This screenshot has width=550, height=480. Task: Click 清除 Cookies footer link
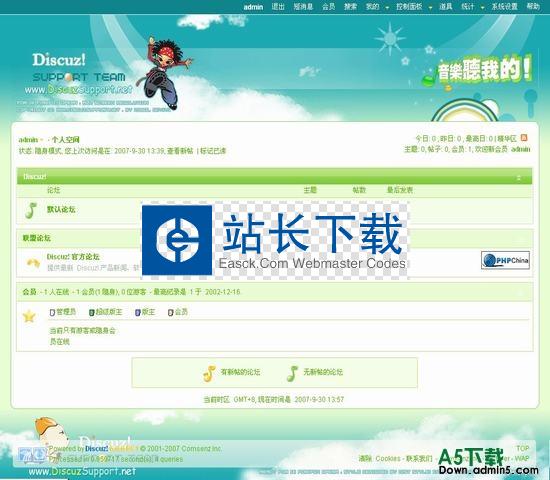click(380, 459)
